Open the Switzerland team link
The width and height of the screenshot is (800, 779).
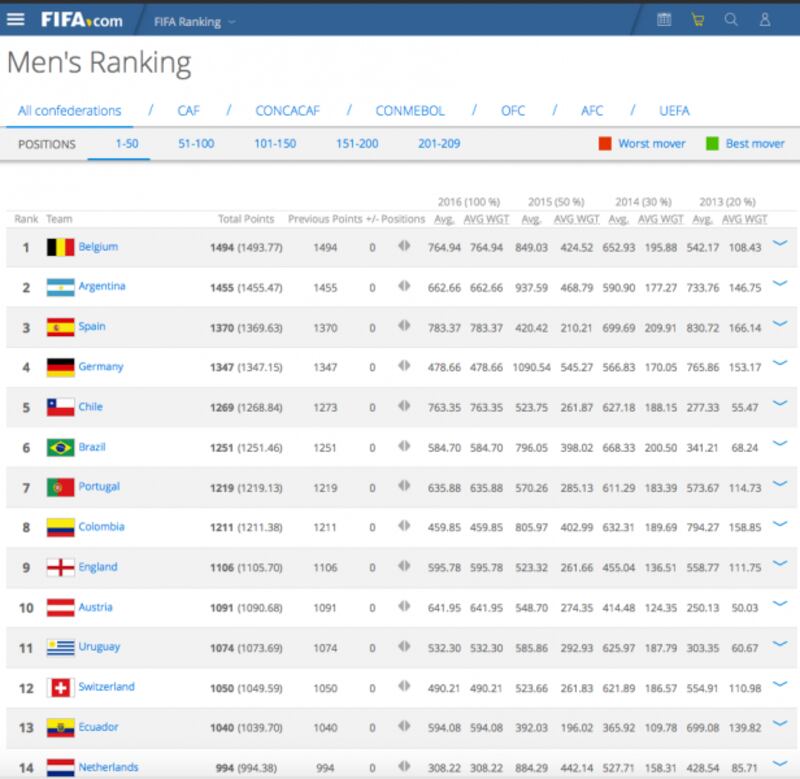(x=106, y=687)
